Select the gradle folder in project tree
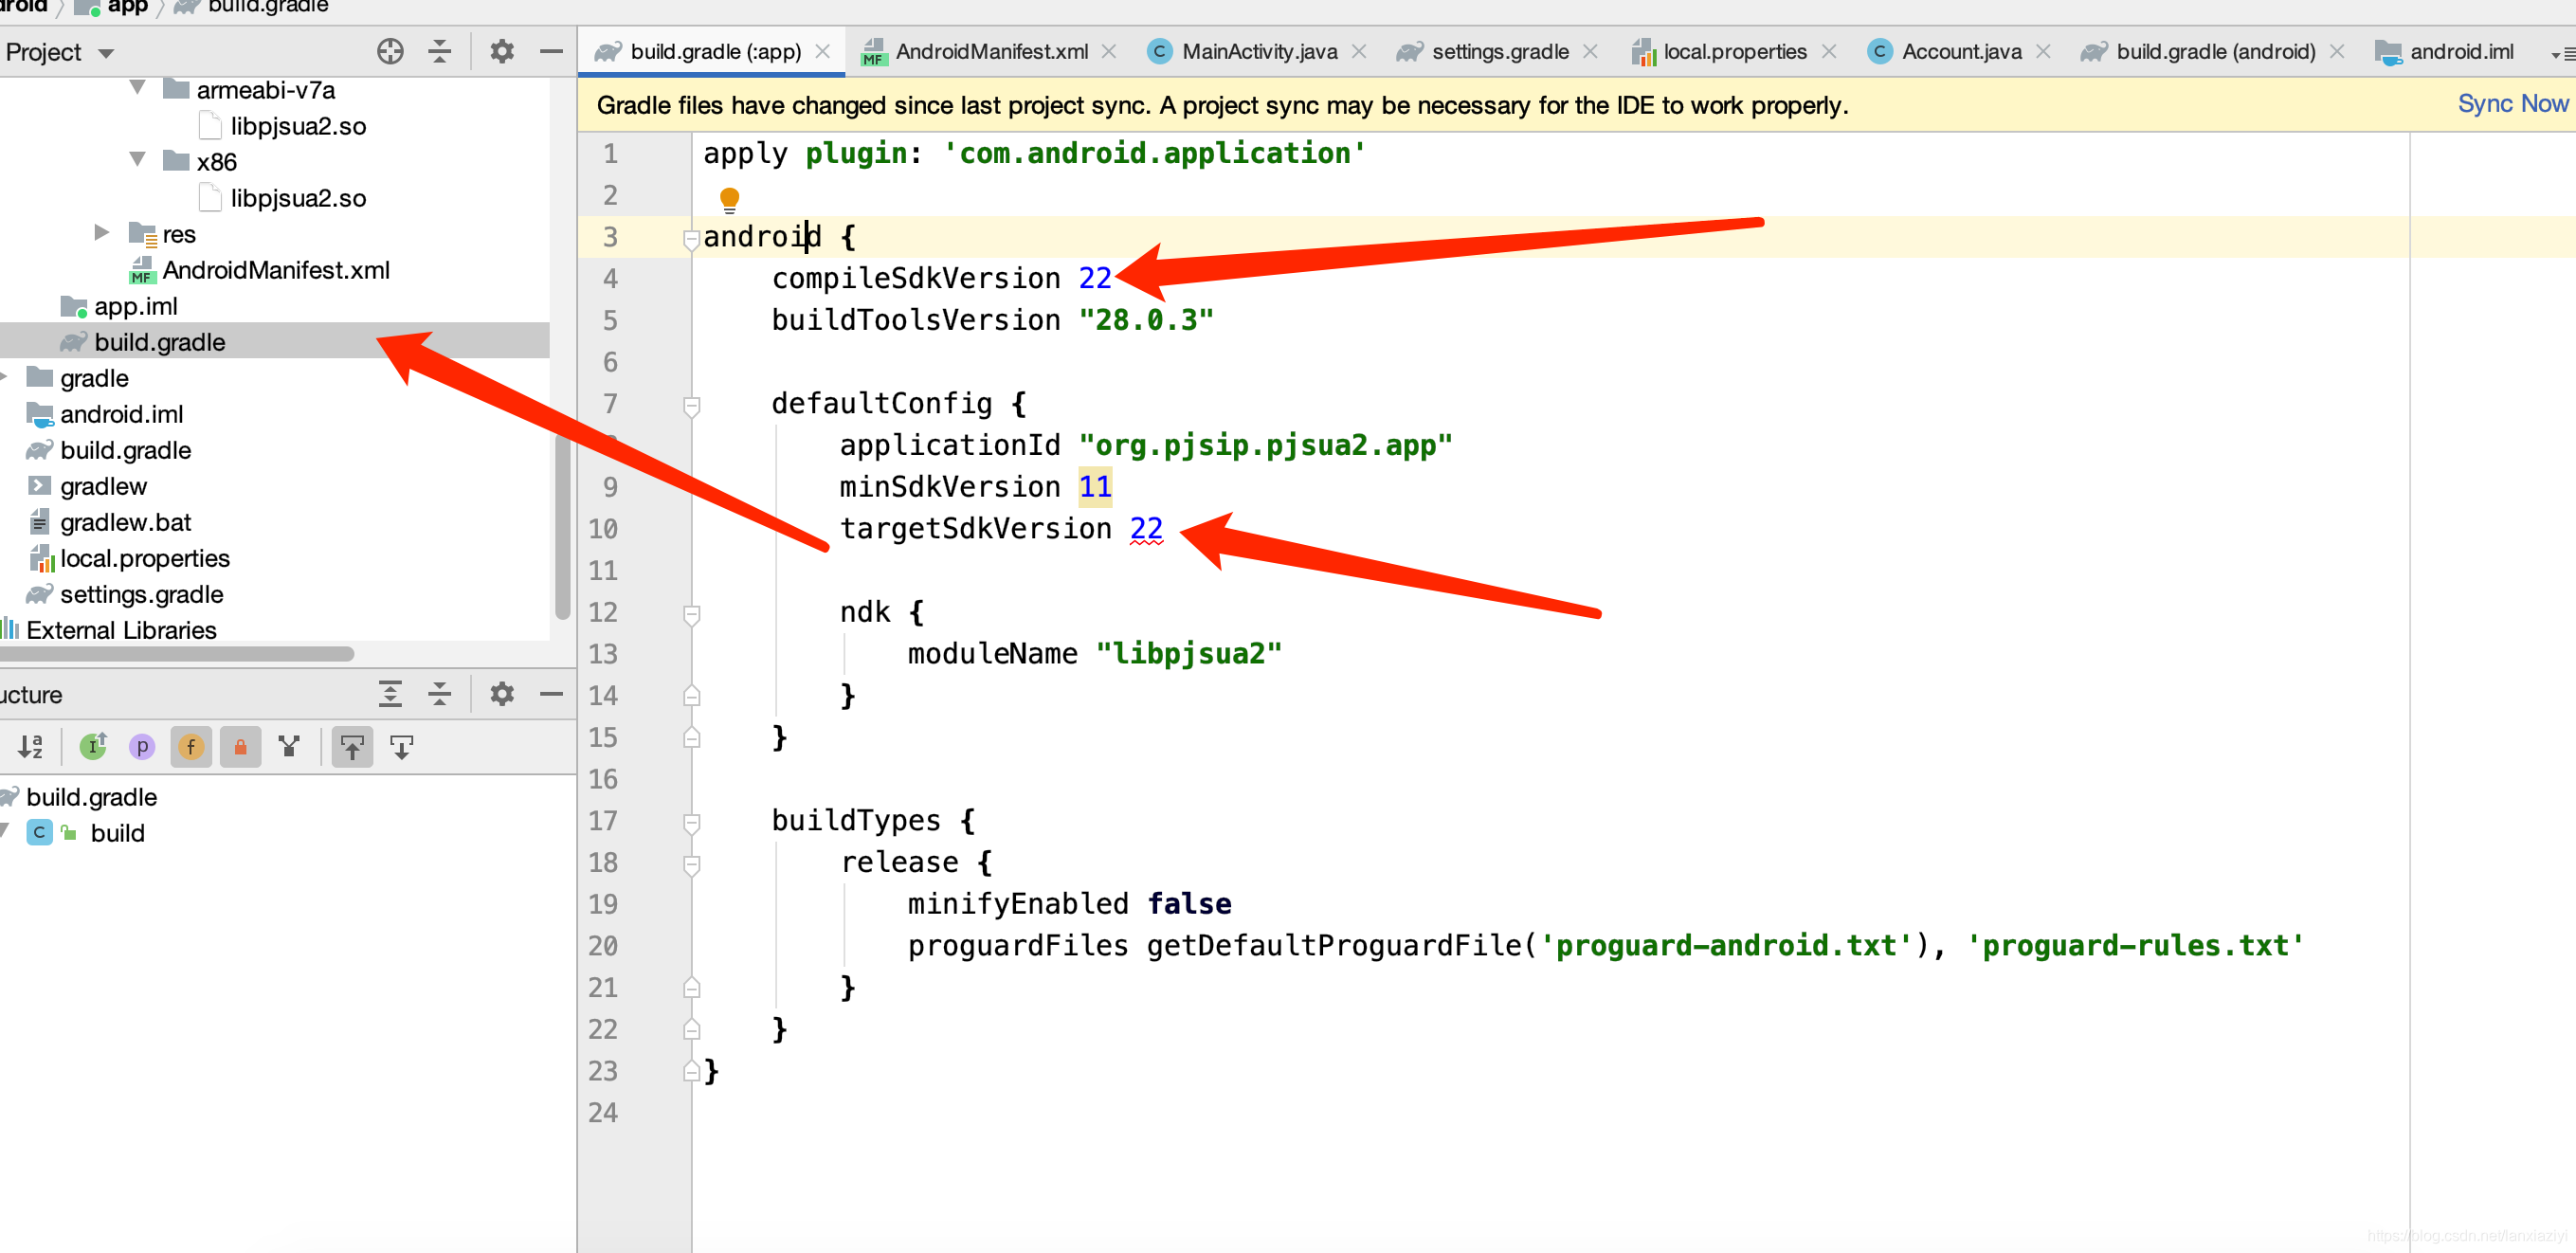 (x=78, y=377)
